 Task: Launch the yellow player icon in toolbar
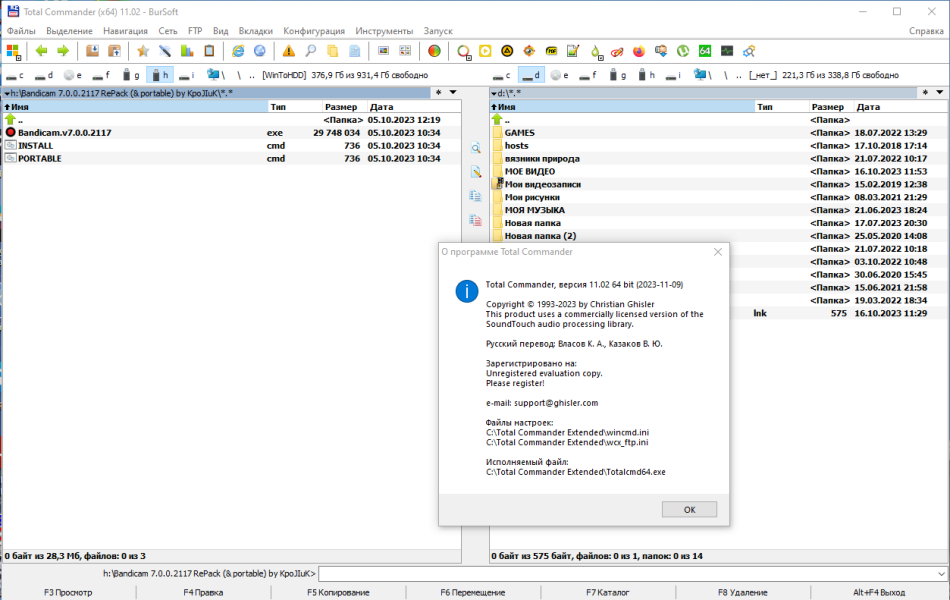tap(485, 52)
